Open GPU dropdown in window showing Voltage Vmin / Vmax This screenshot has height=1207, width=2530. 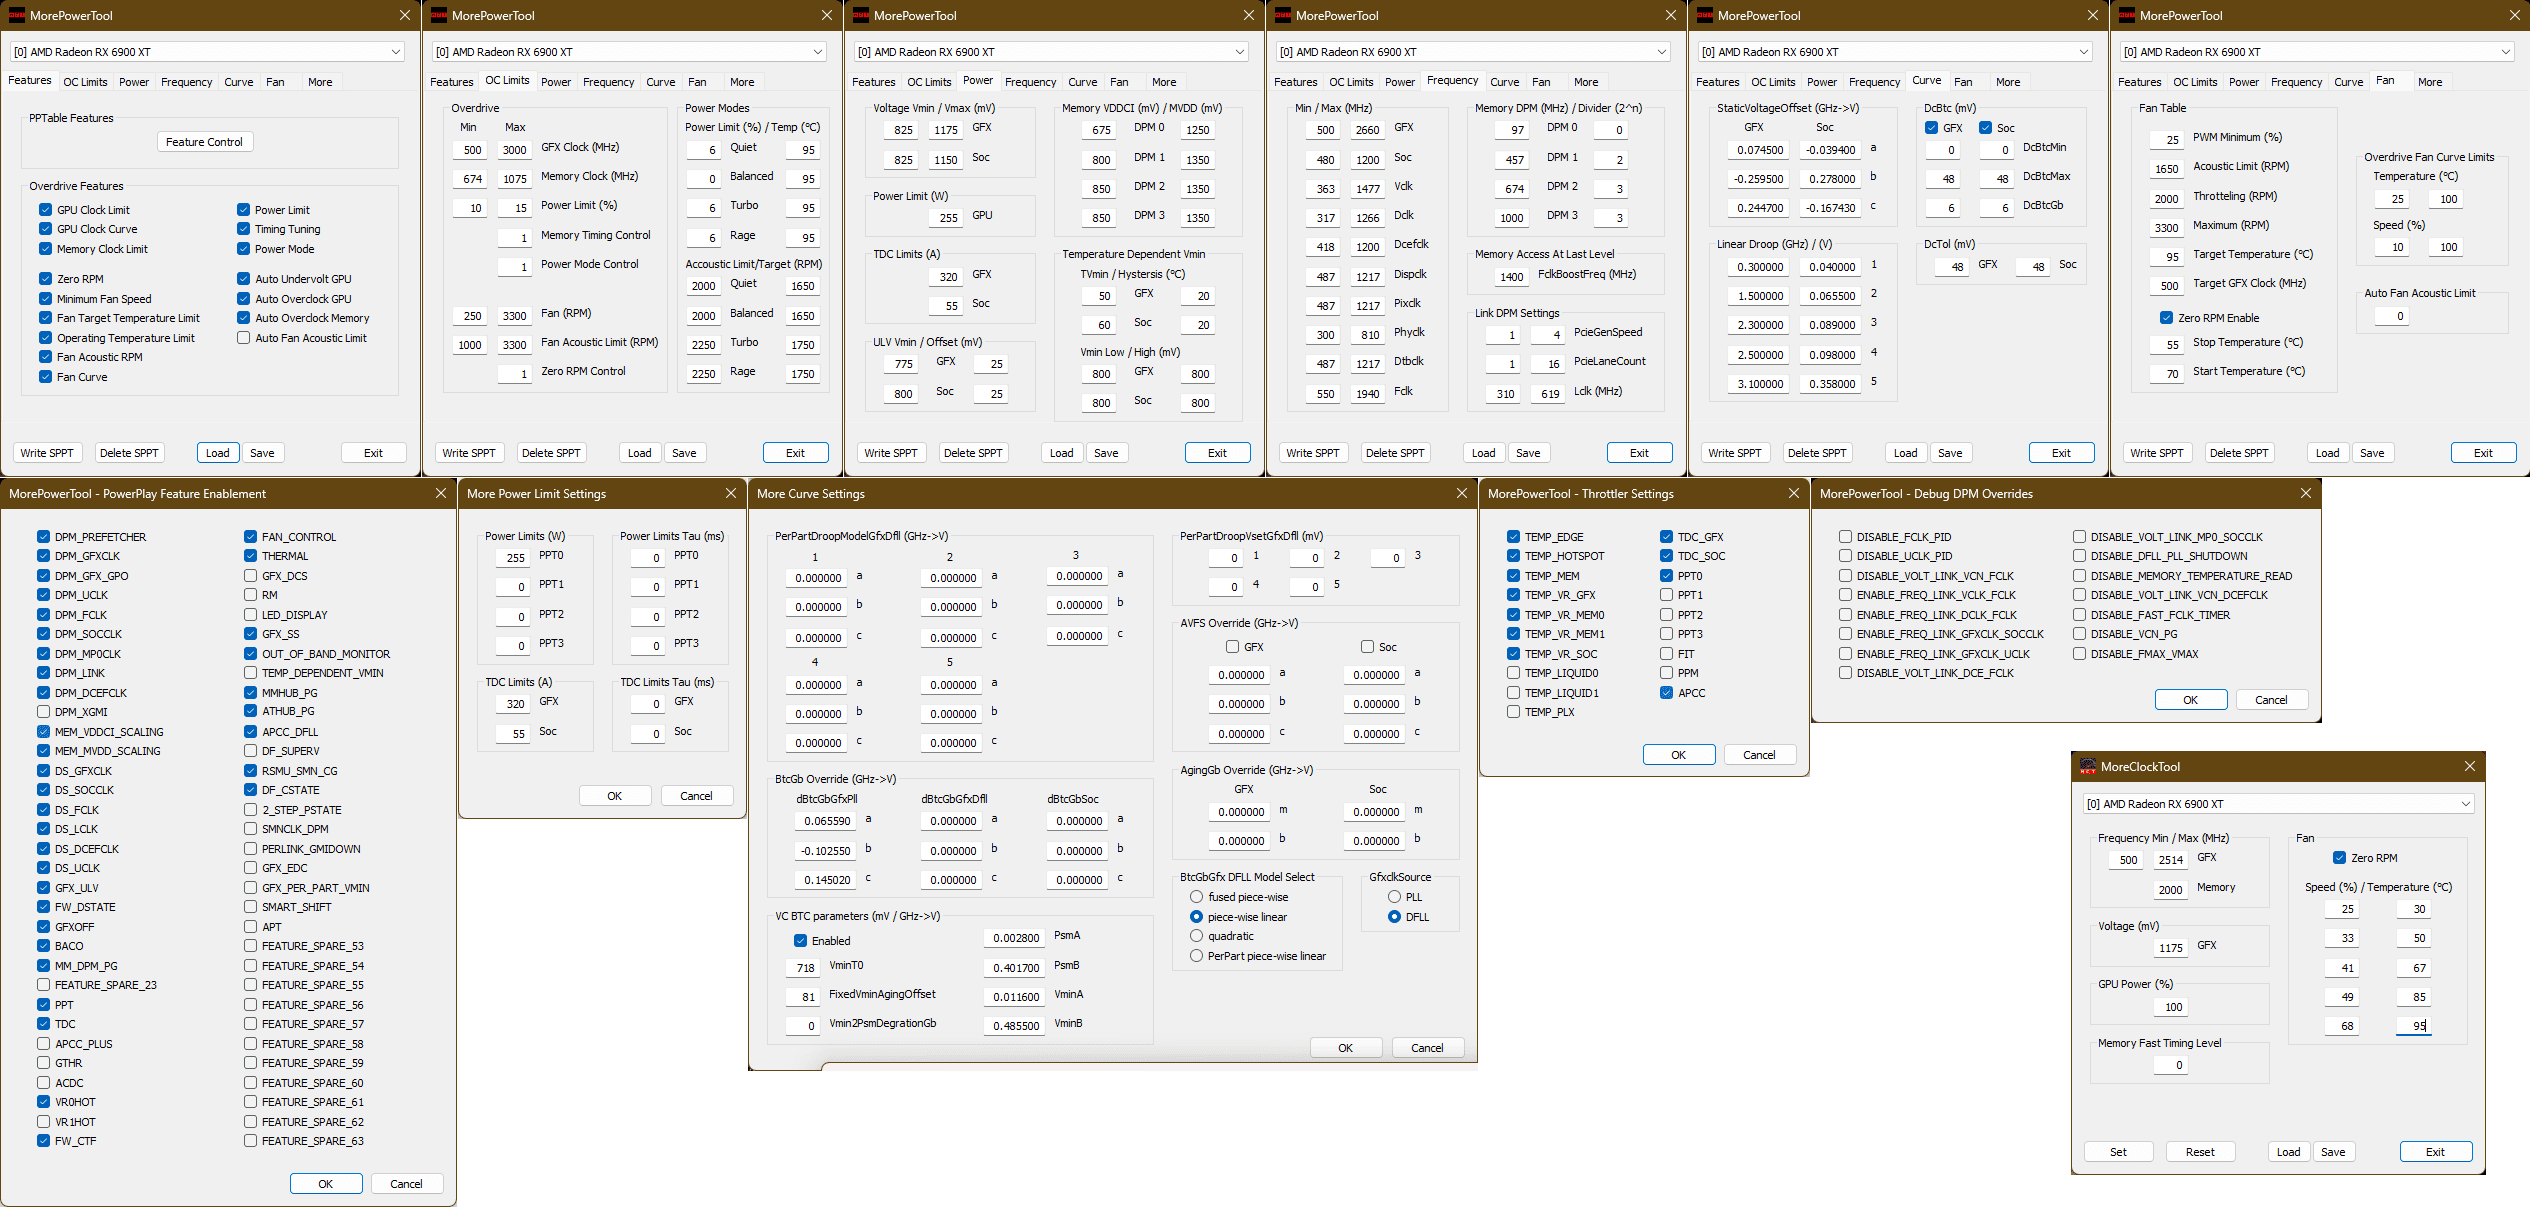click(x=1051, y=52)
